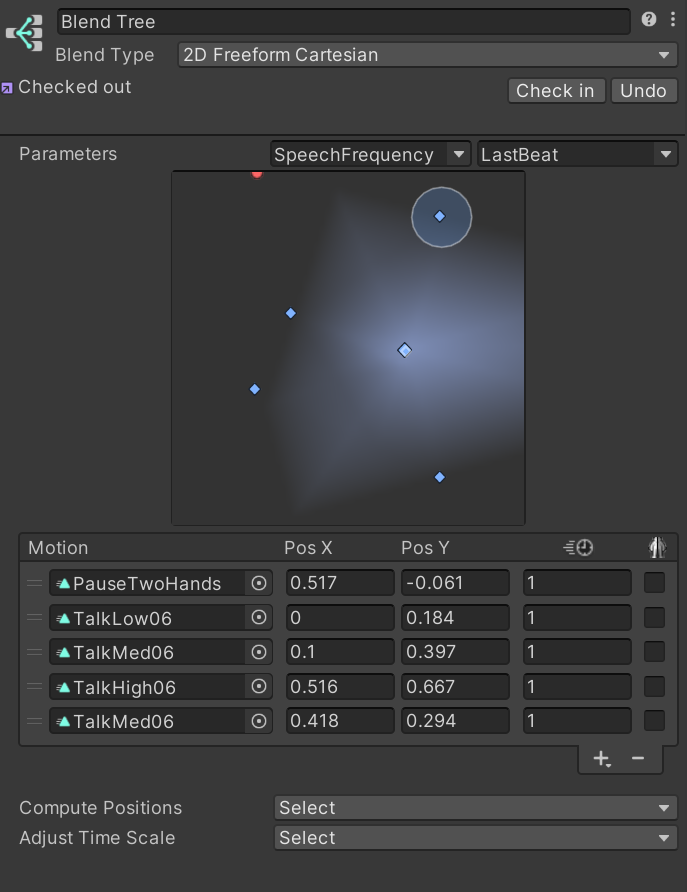This screenshot has width=687, height=892.
Task: Open the LastBeat parameter dropdown
Action: (x=578, y=154)
